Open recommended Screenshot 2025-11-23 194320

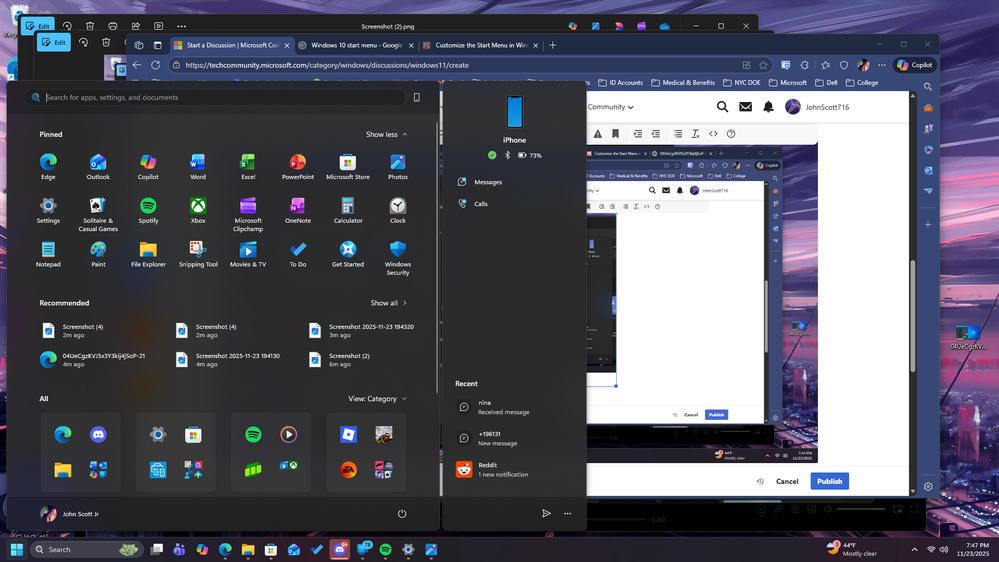click(362, 331)
